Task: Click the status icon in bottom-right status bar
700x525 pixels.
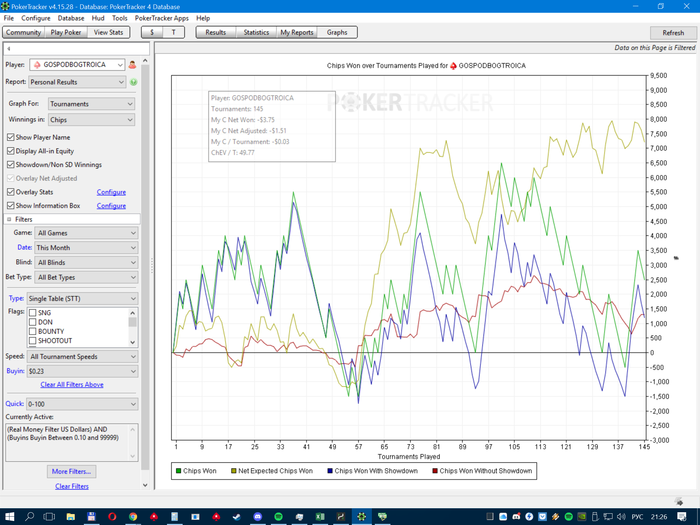Action: click(679, 502)
